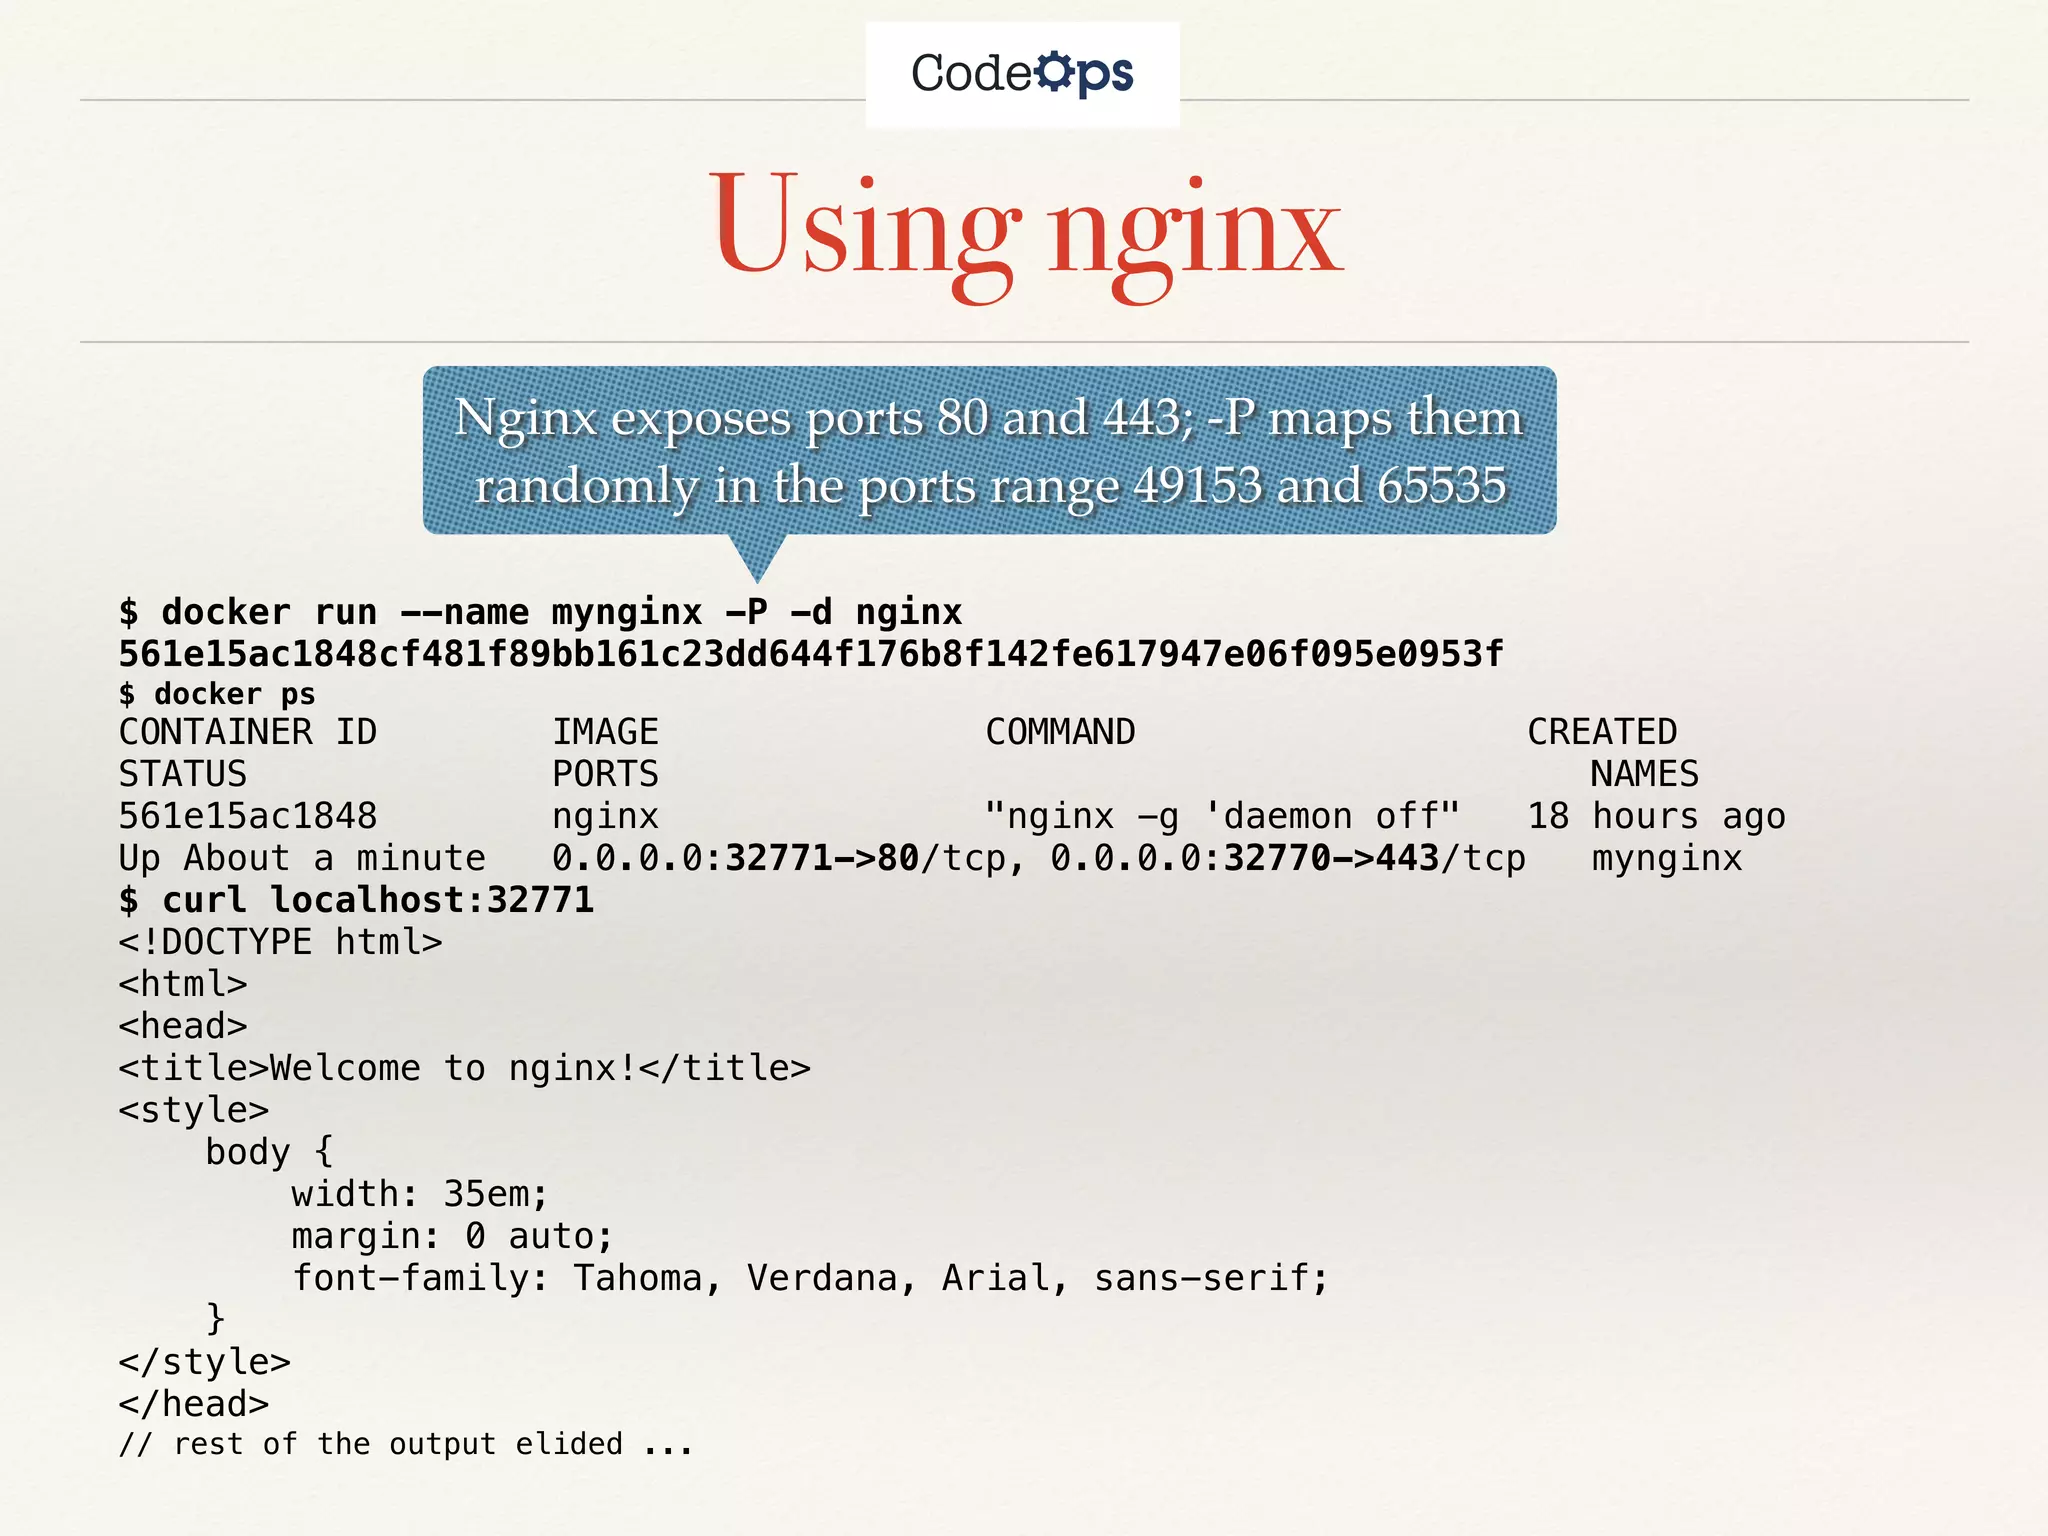2048x1536 pixels.
Task: Click the port mapping '0.0.0.0:32770->443/tcp'
Action: point(1288,860)
